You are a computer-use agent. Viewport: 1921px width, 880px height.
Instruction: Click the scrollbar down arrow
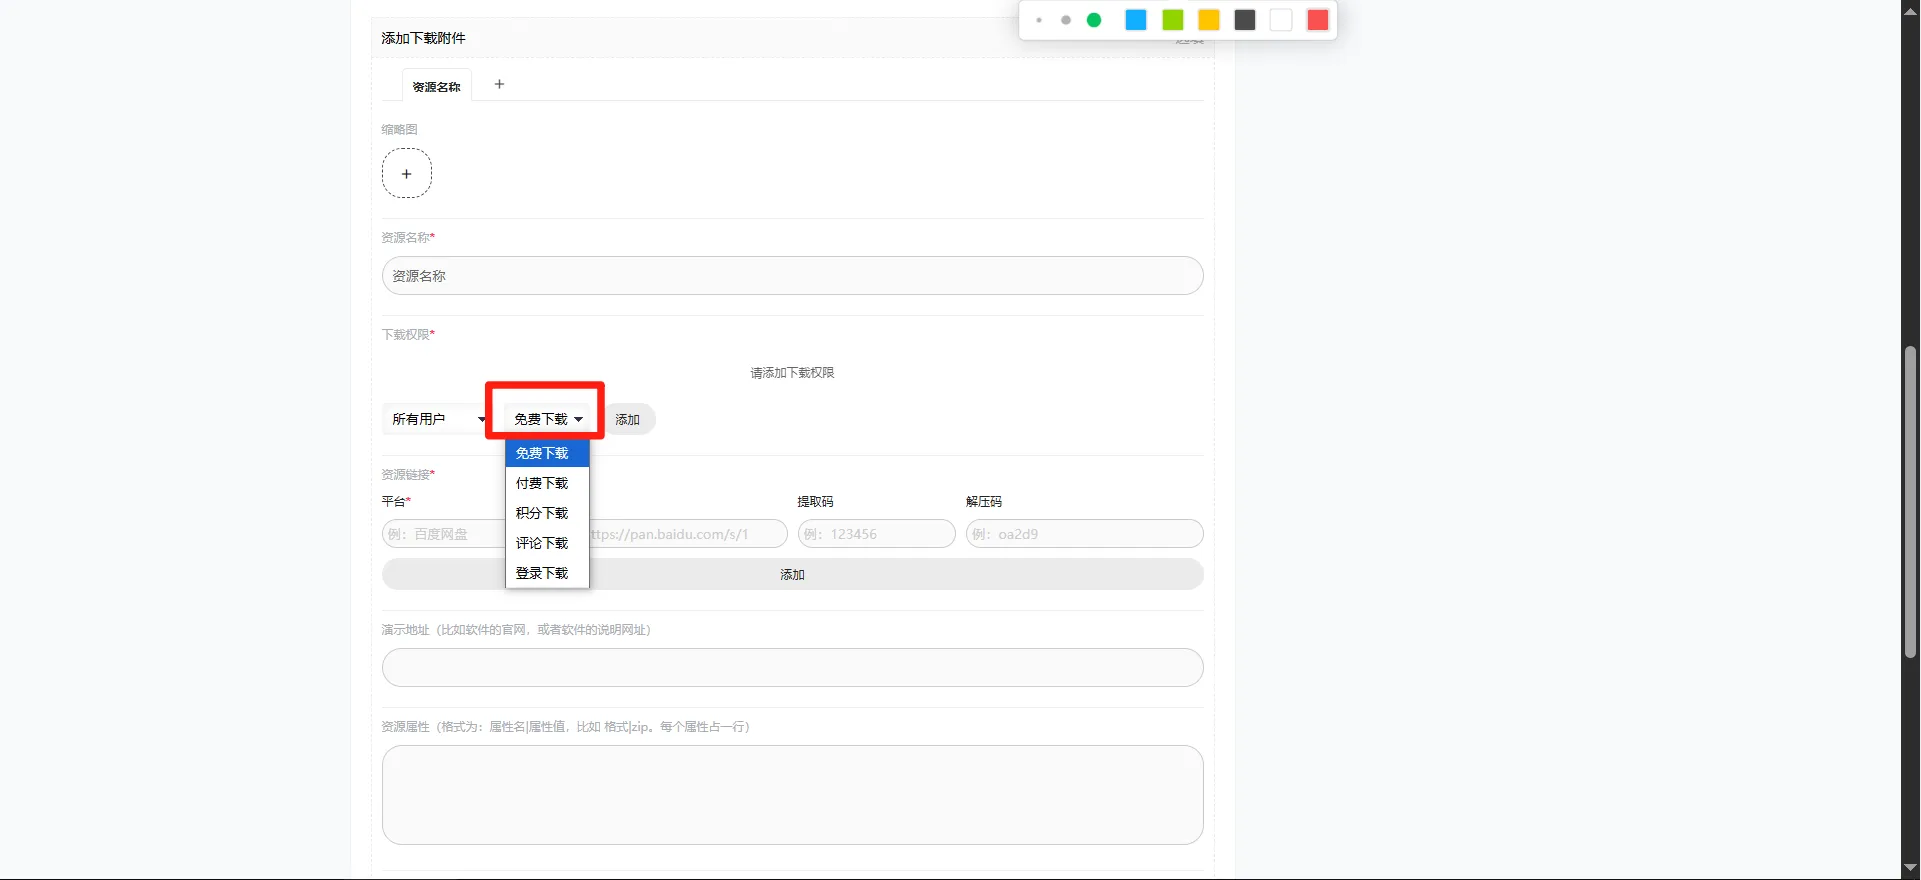(x=1910, y=868)
